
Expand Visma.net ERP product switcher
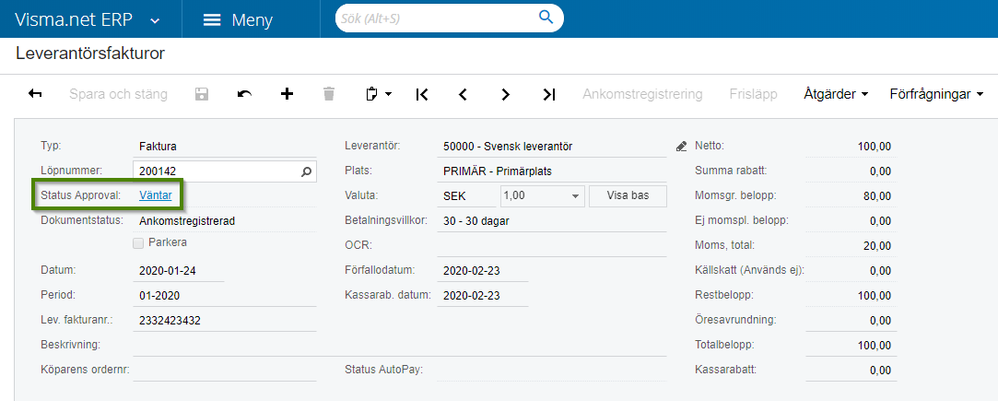154,20
